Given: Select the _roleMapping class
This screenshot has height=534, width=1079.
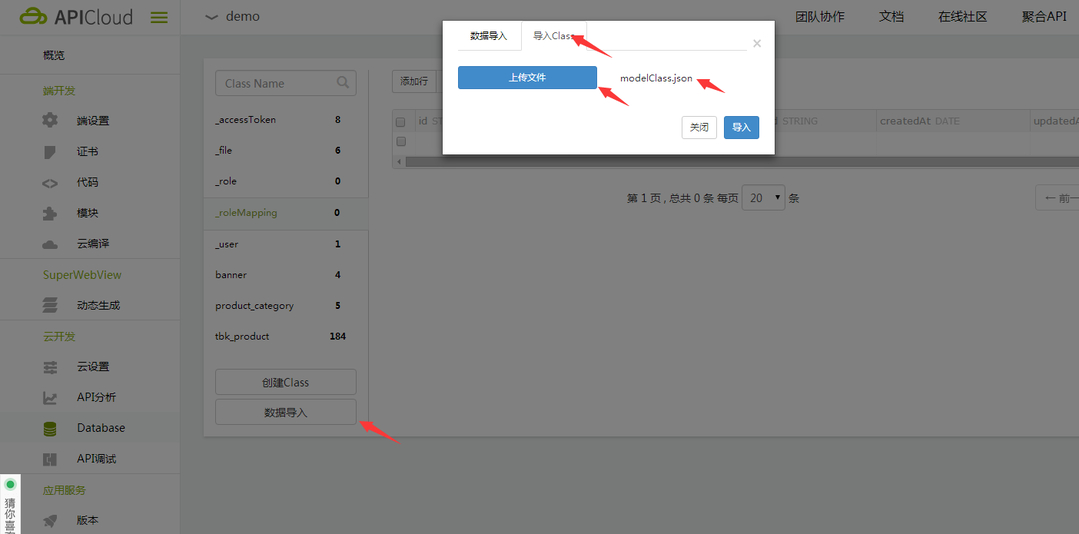Looking at the screenshot, I should pyautogui.click(x=286, y=213).
